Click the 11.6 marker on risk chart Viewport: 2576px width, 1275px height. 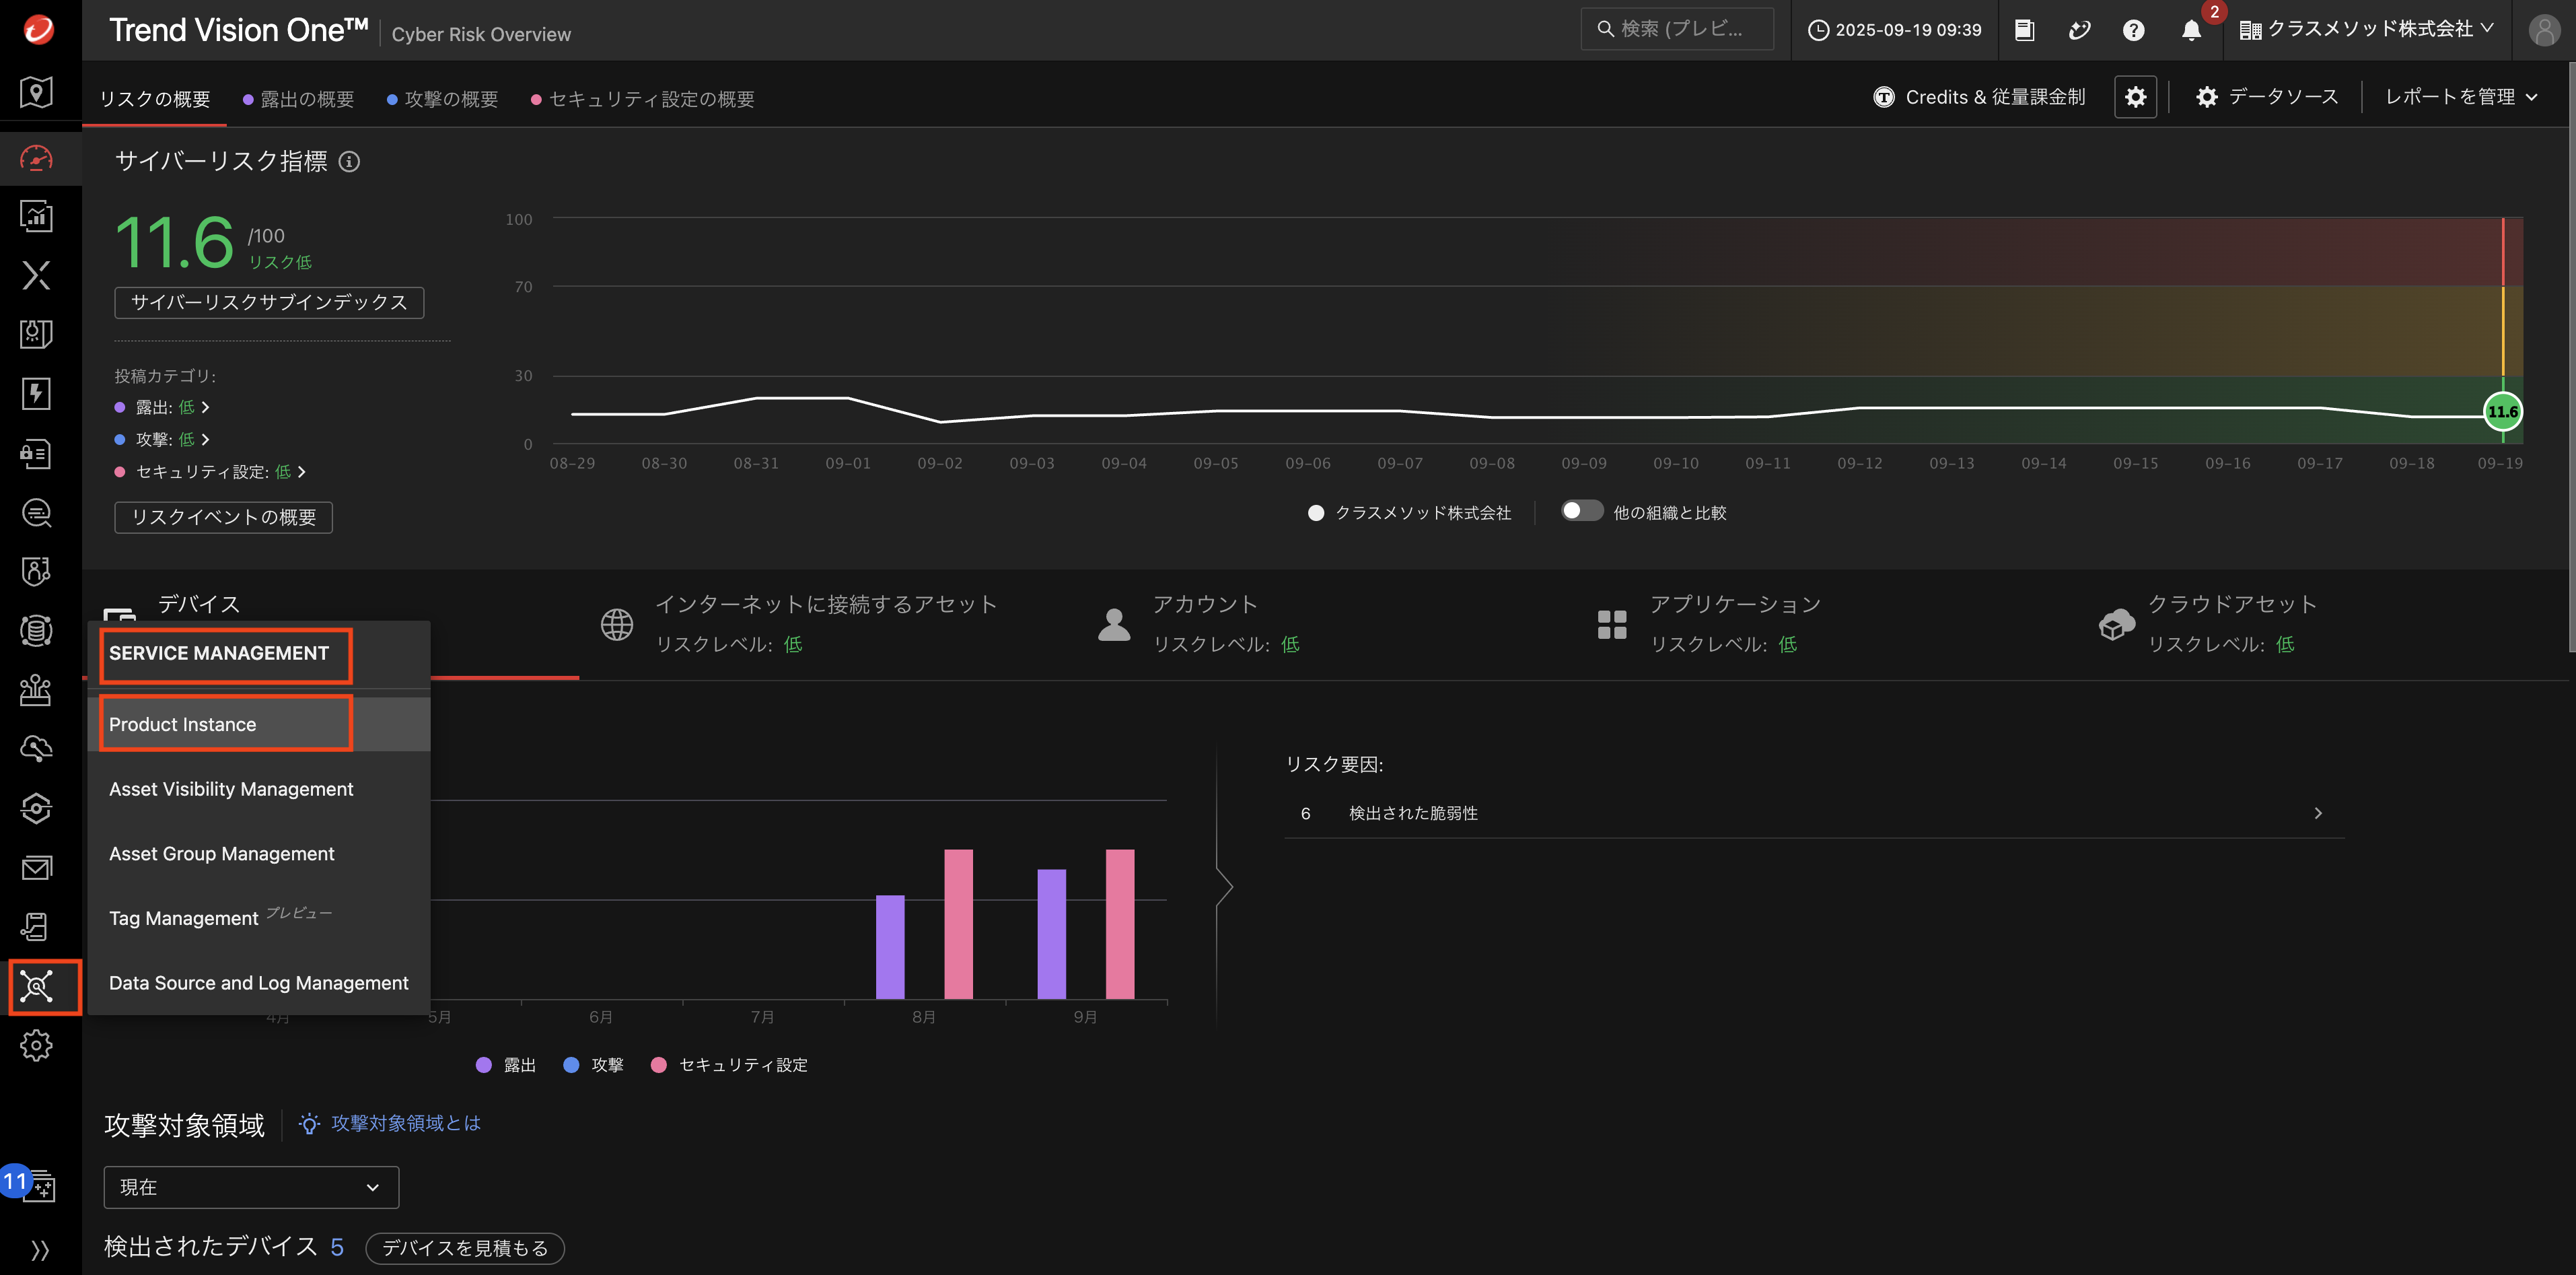(x=2502, y=412)
